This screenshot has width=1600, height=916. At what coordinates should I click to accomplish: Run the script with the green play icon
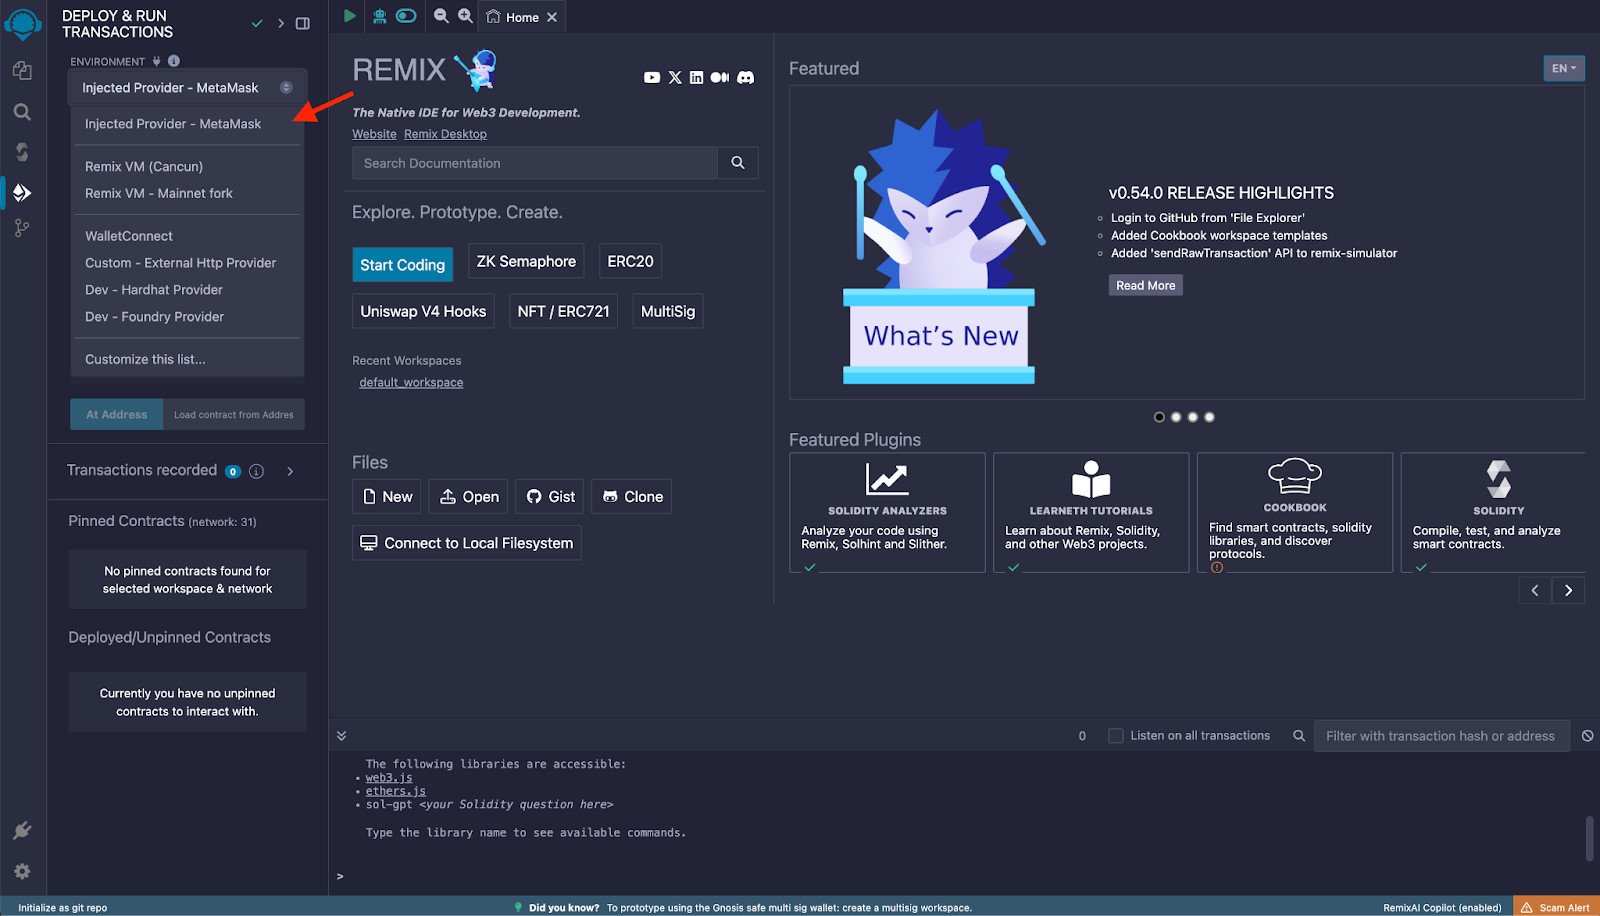coord(349,16)
